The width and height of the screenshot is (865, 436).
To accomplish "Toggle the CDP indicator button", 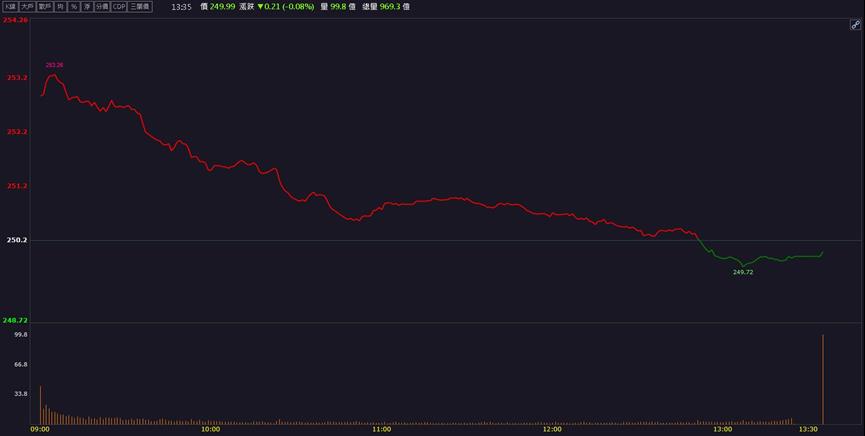I will point(119,7).
